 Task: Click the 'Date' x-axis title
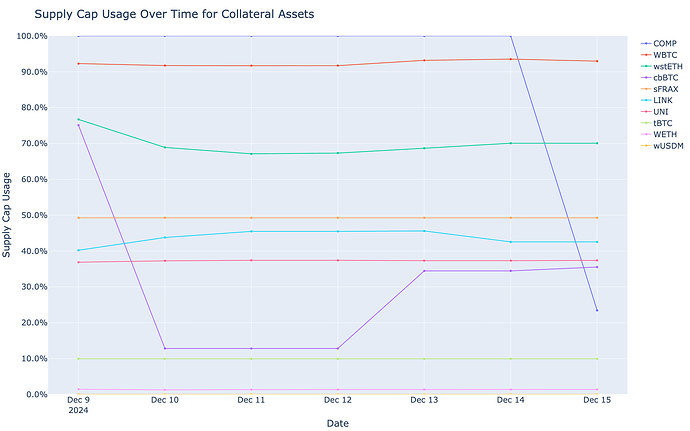(x=337, y=423)
